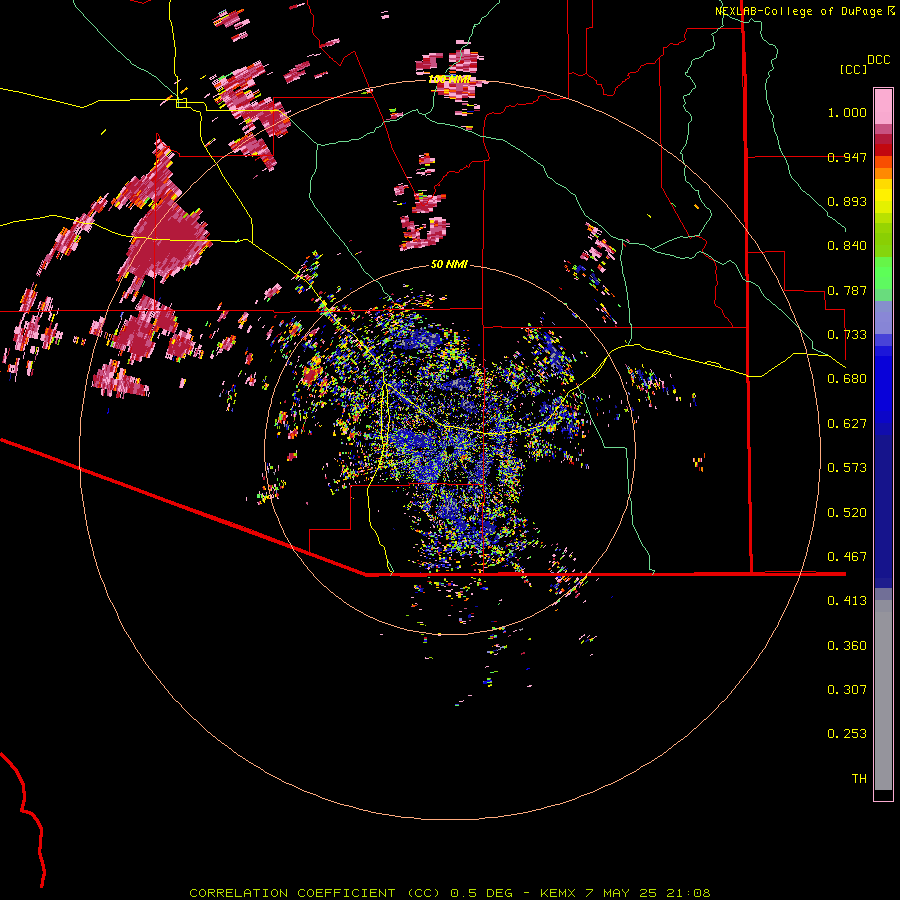Select the 0.893 color scale value
The height and width of the screenshot is (900, 900).
[x=847, y=201]
